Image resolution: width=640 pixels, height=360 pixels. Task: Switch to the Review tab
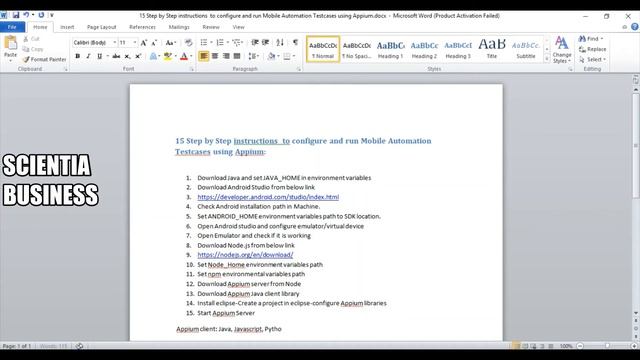[x=211, y=27]
